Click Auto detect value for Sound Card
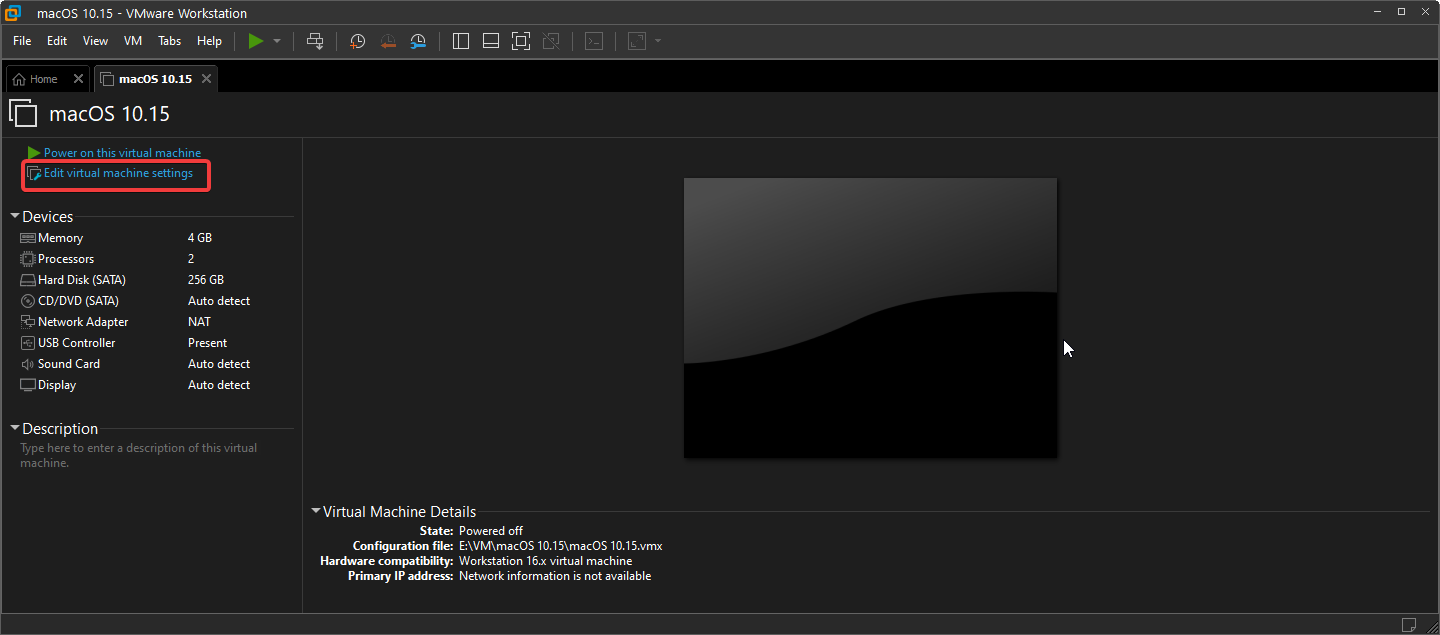The height and width of the screenshot is (635, 1440). pos(219,364)
